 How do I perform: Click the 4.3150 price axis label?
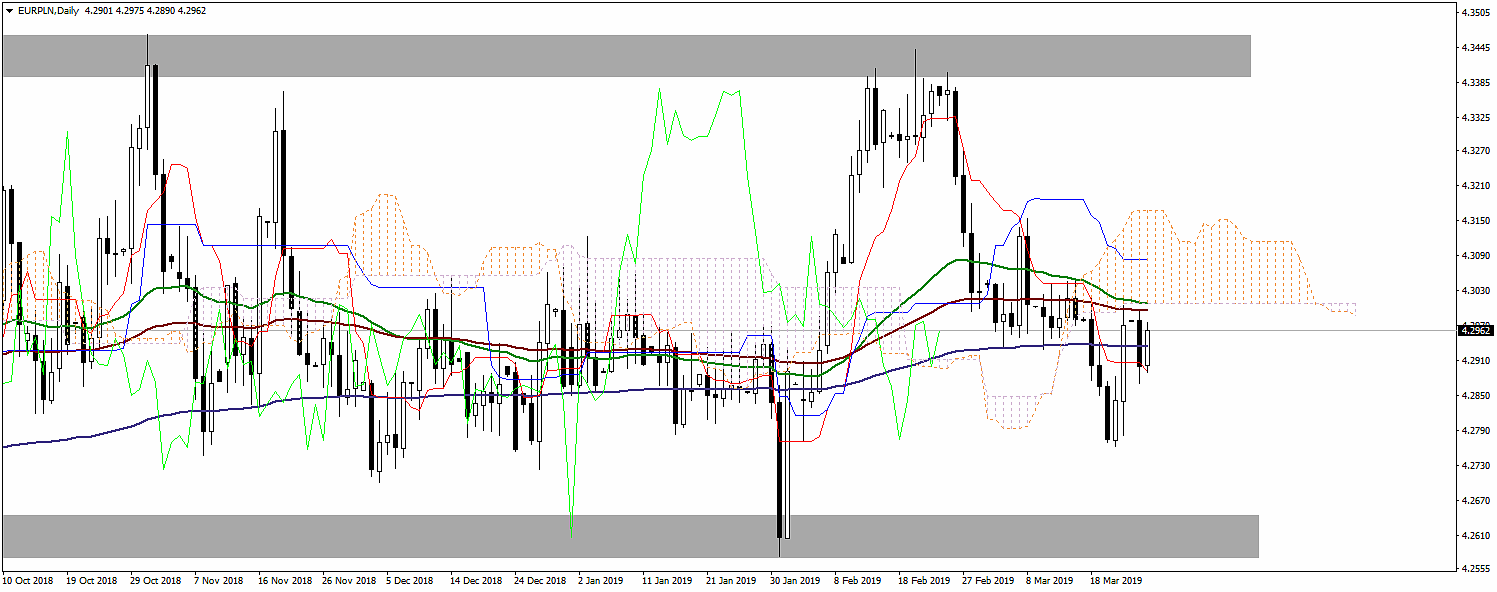[1476, 221]
